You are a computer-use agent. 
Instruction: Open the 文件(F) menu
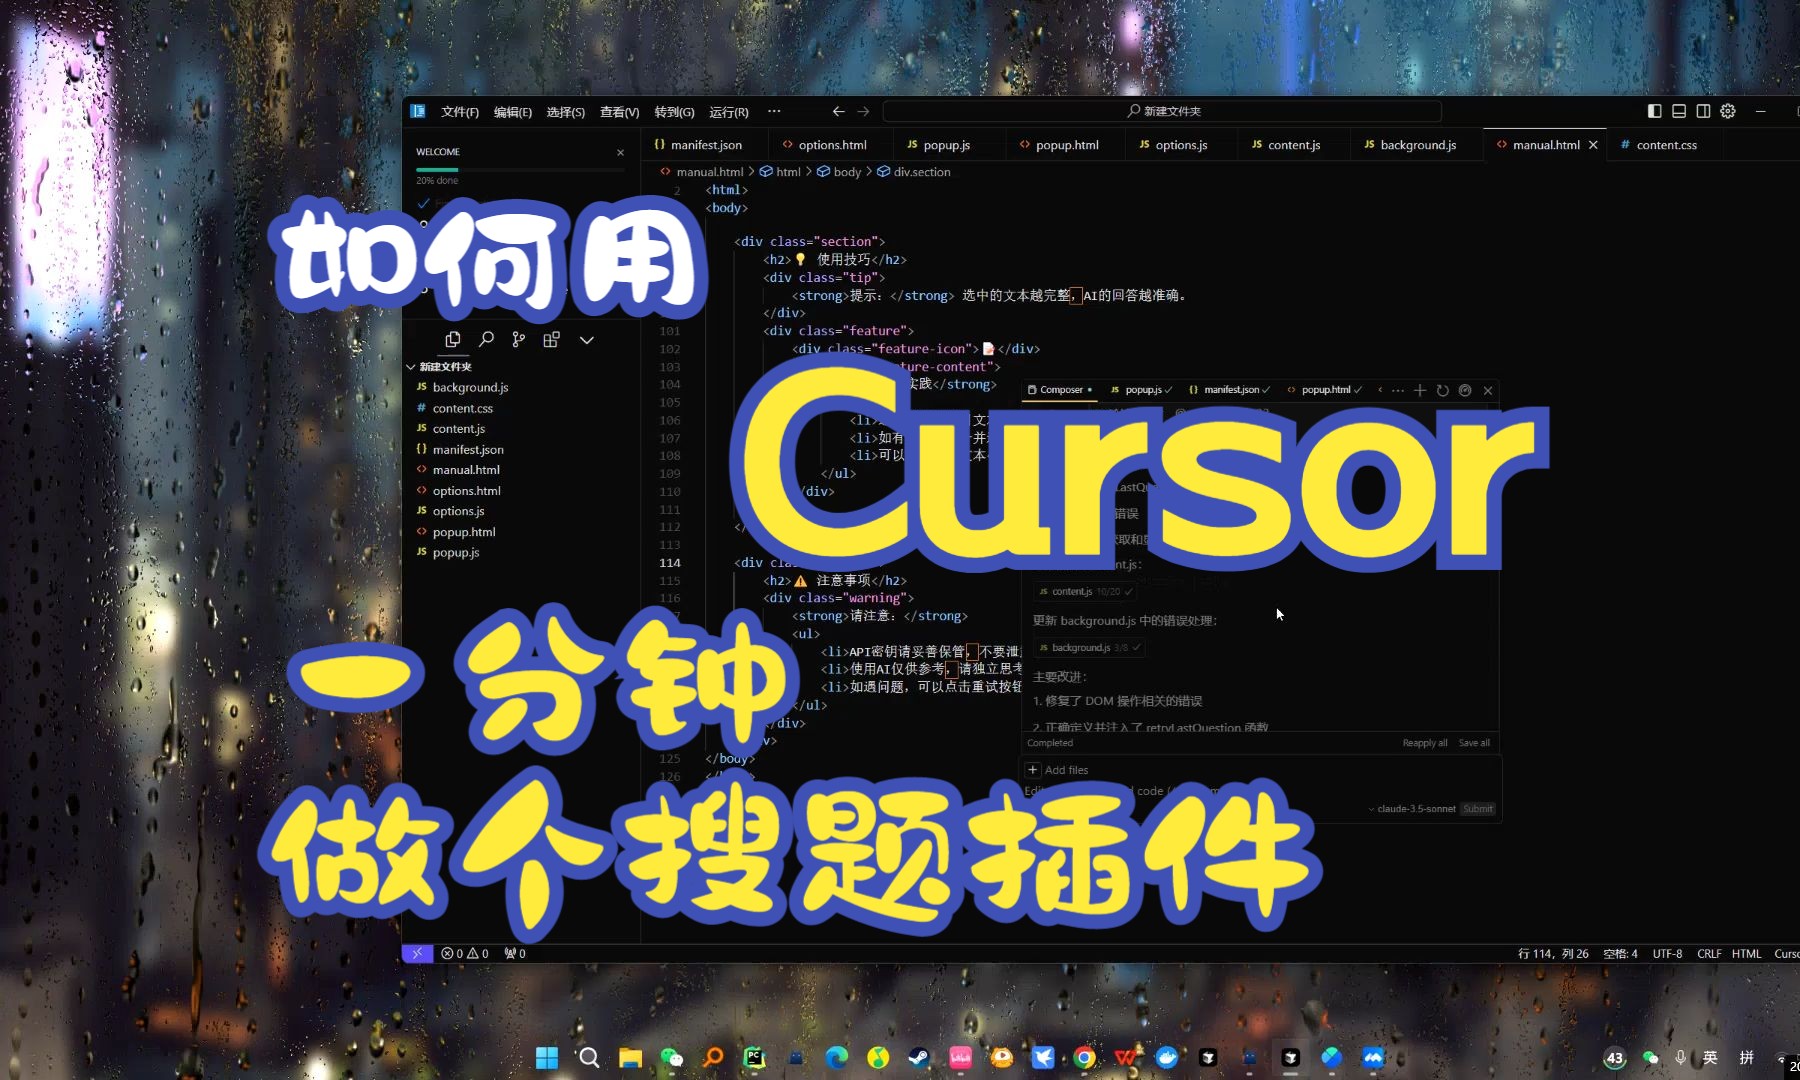[x=460, y=112]
